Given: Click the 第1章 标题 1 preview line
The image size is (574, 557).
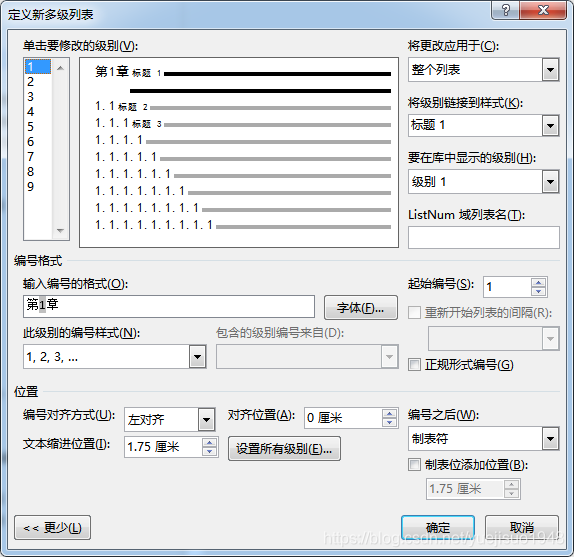Looking at the screenshot, I should click(243, 72).
